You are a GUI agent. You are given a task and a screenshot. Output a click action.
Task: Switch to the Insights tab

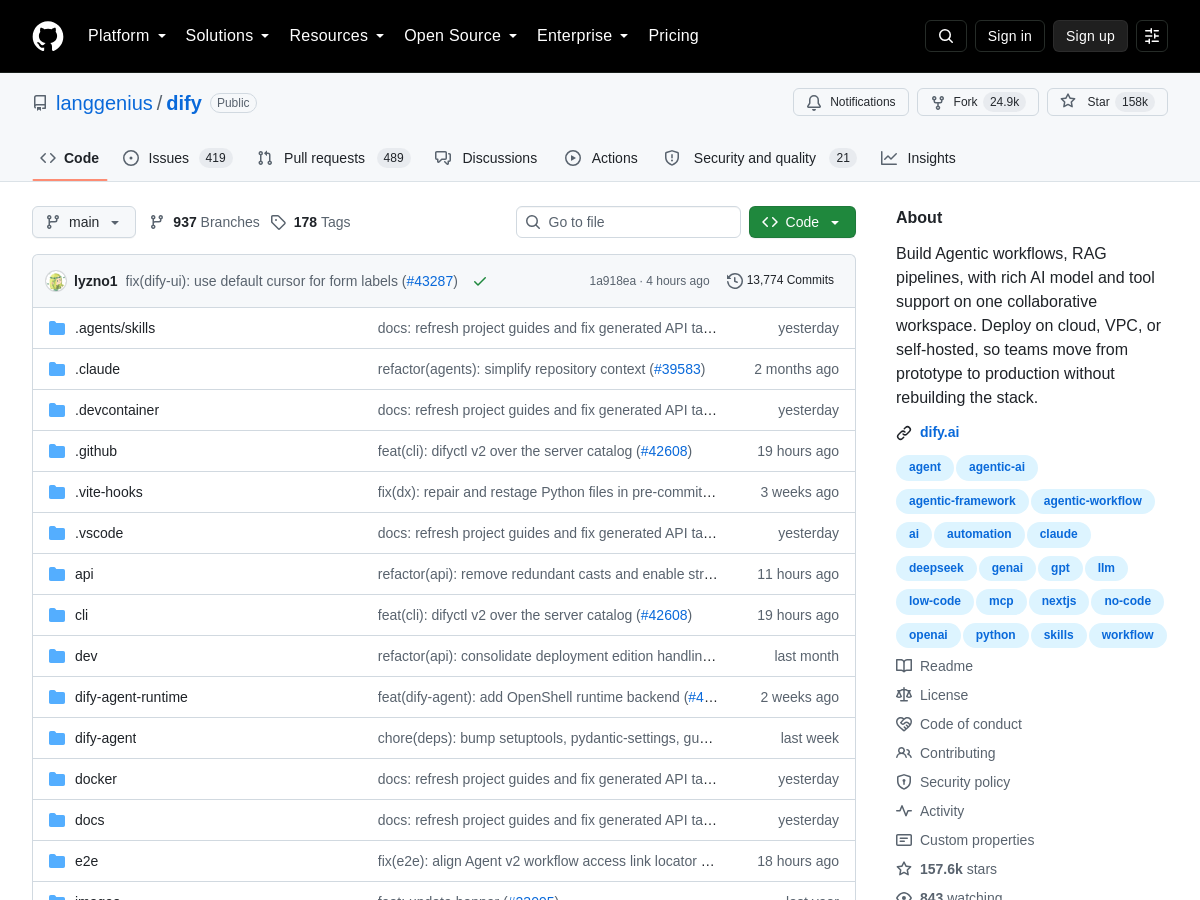point(918,158)
